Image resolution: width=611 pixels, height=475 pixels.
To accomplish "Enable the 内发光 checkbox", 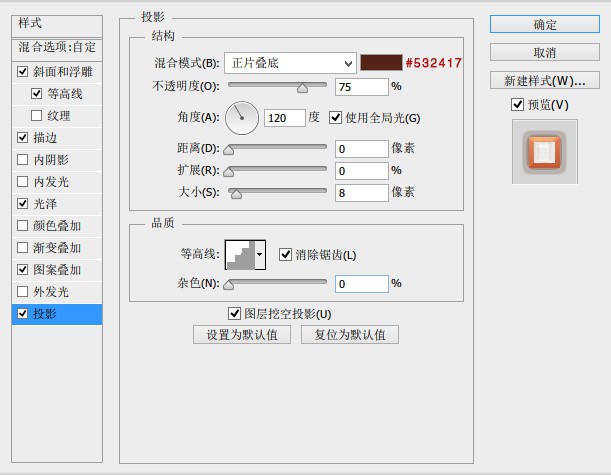I will (23, 181).
